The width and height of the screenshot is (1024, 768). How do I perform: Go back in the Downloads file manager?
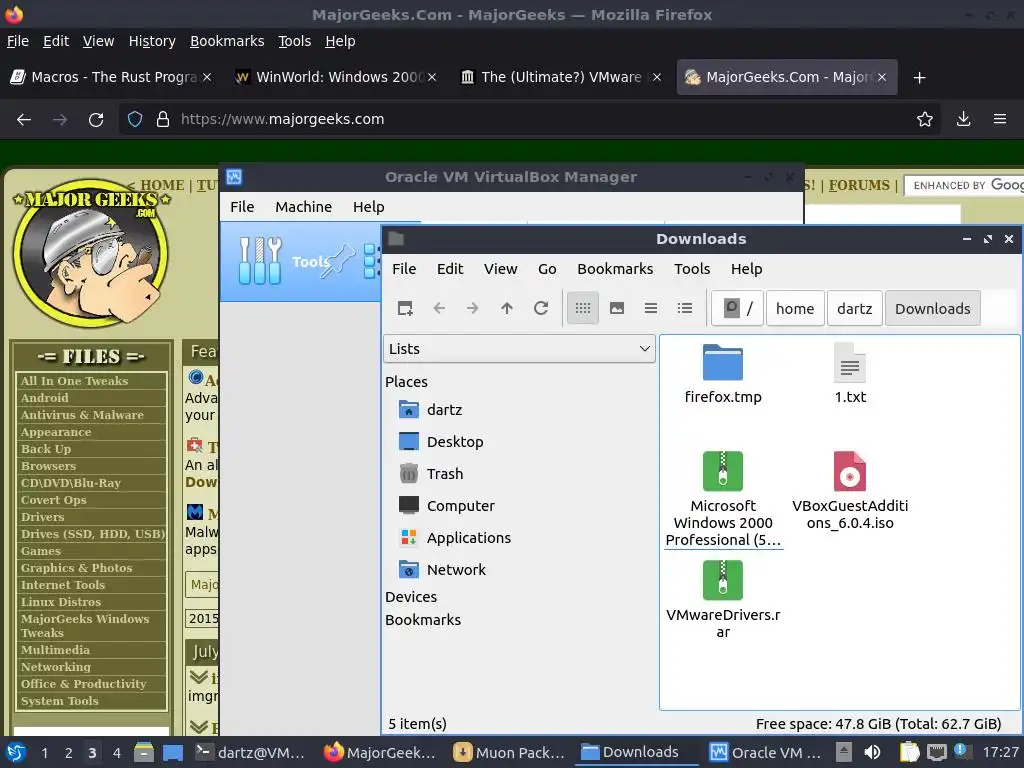pos(439,308)
